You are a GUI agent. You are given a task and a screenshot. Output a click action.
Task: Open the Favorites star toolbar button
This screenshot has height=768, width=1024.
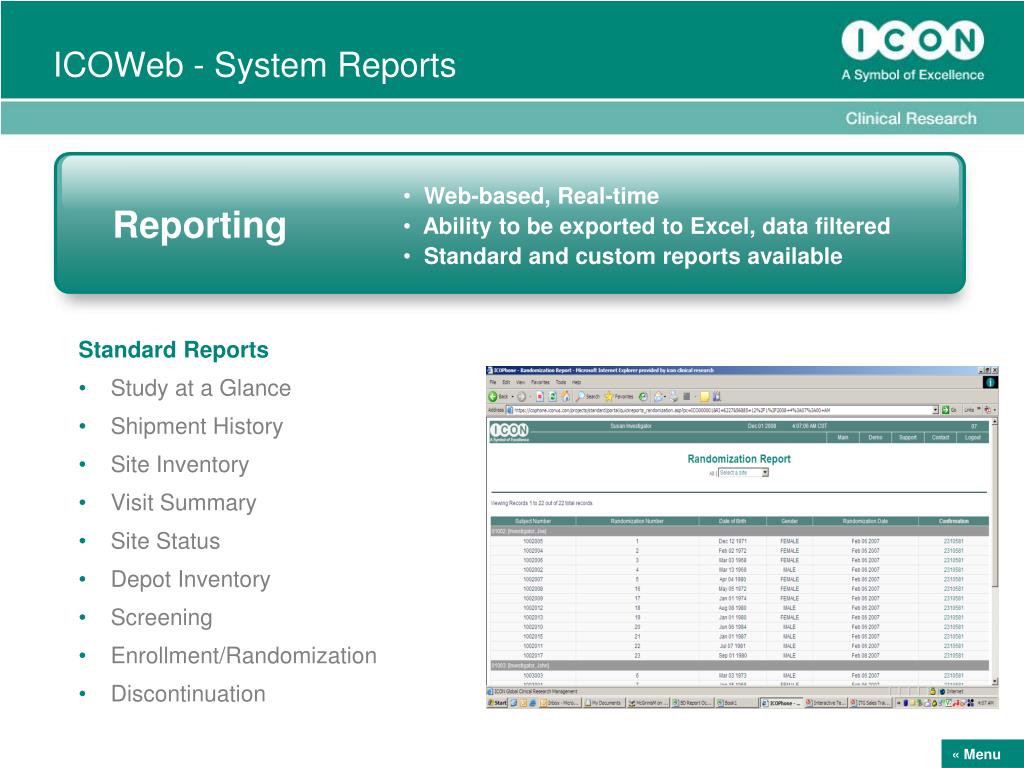pyautogui.click(x=619, y=396)
